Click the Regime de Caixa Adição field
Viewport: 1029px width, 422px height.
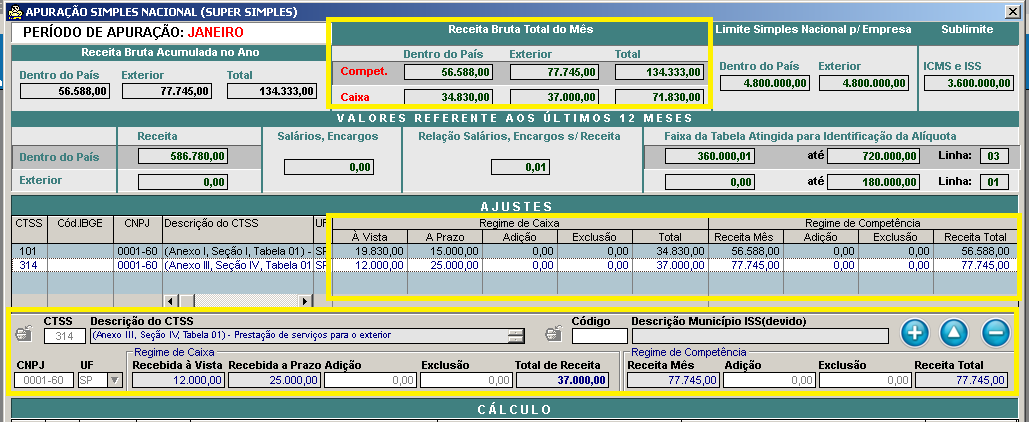370,380
